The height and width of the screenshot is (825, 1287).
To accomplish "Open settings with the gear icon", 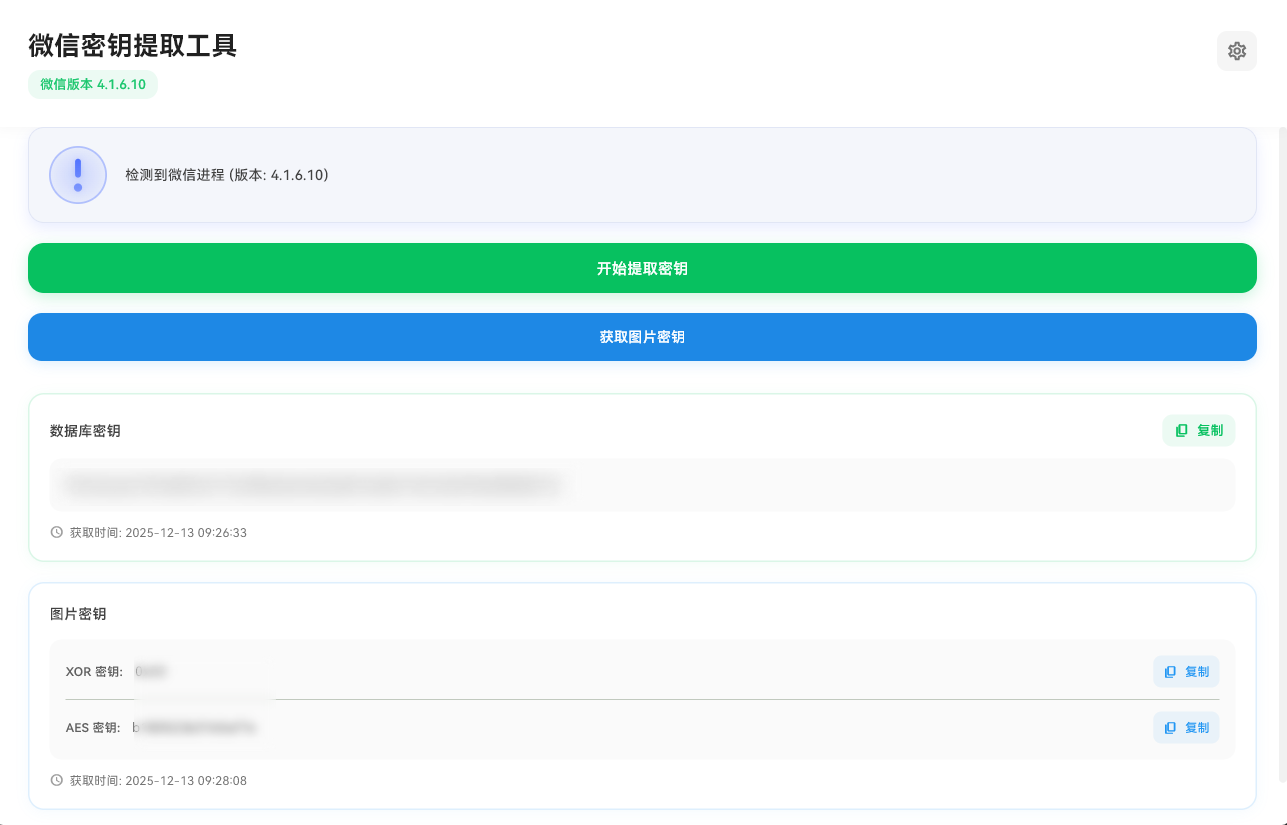I will [1236, 51].
